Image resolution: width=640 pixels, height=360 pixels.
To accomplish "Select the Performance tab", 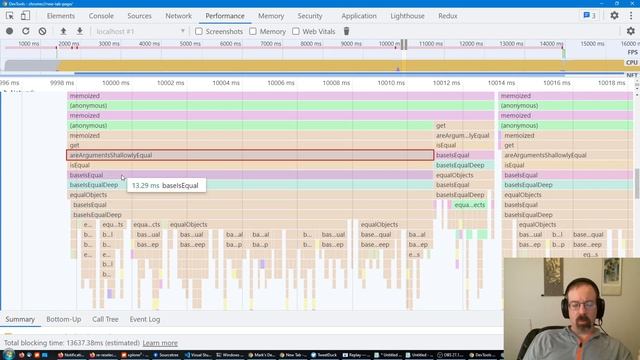I will (225, 16).
